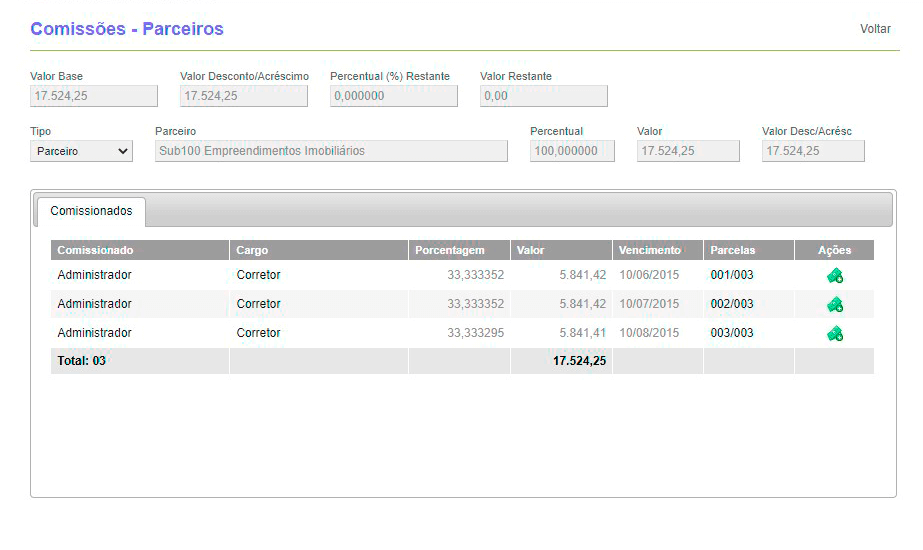Click the Voltar link
Screen dimensions: 923x550
875,29
